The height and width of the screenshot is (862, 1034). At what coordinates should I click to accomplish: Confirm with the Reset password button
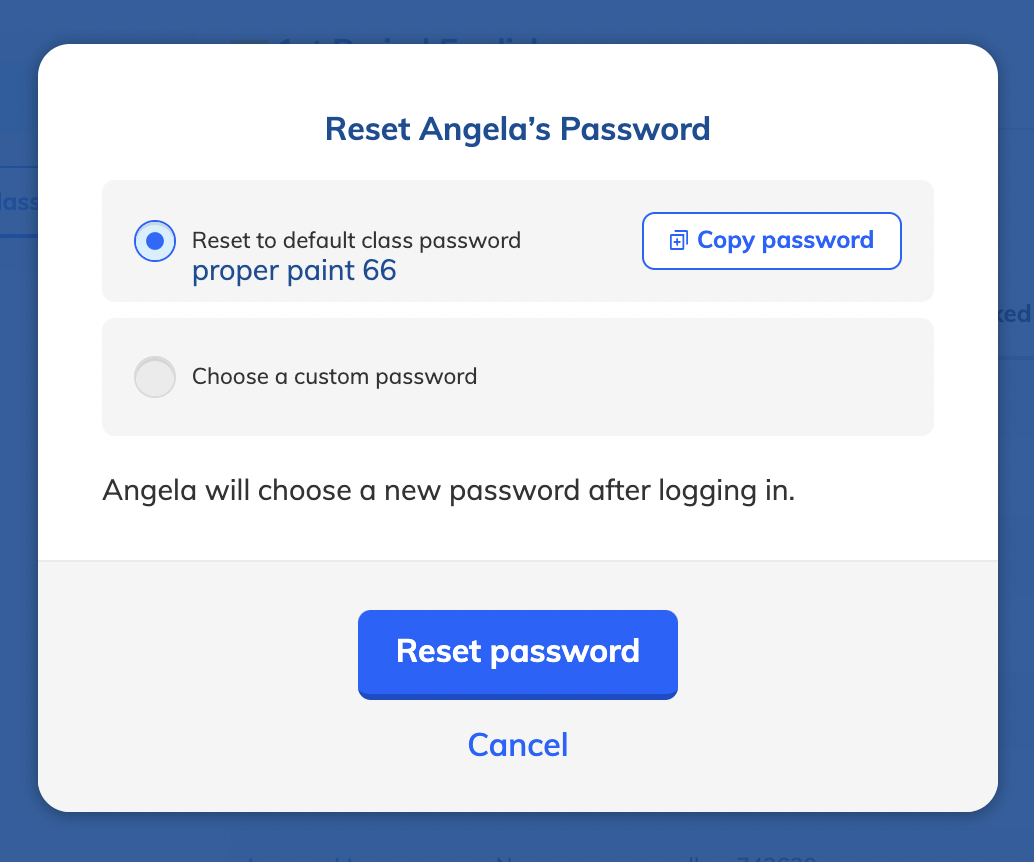click(518, 654)
